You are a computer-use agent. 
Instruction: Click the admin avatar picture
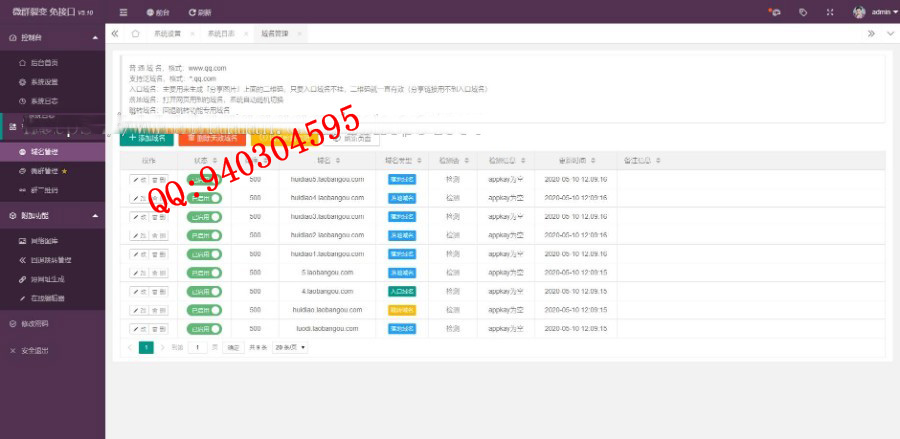tap(859, 12)
